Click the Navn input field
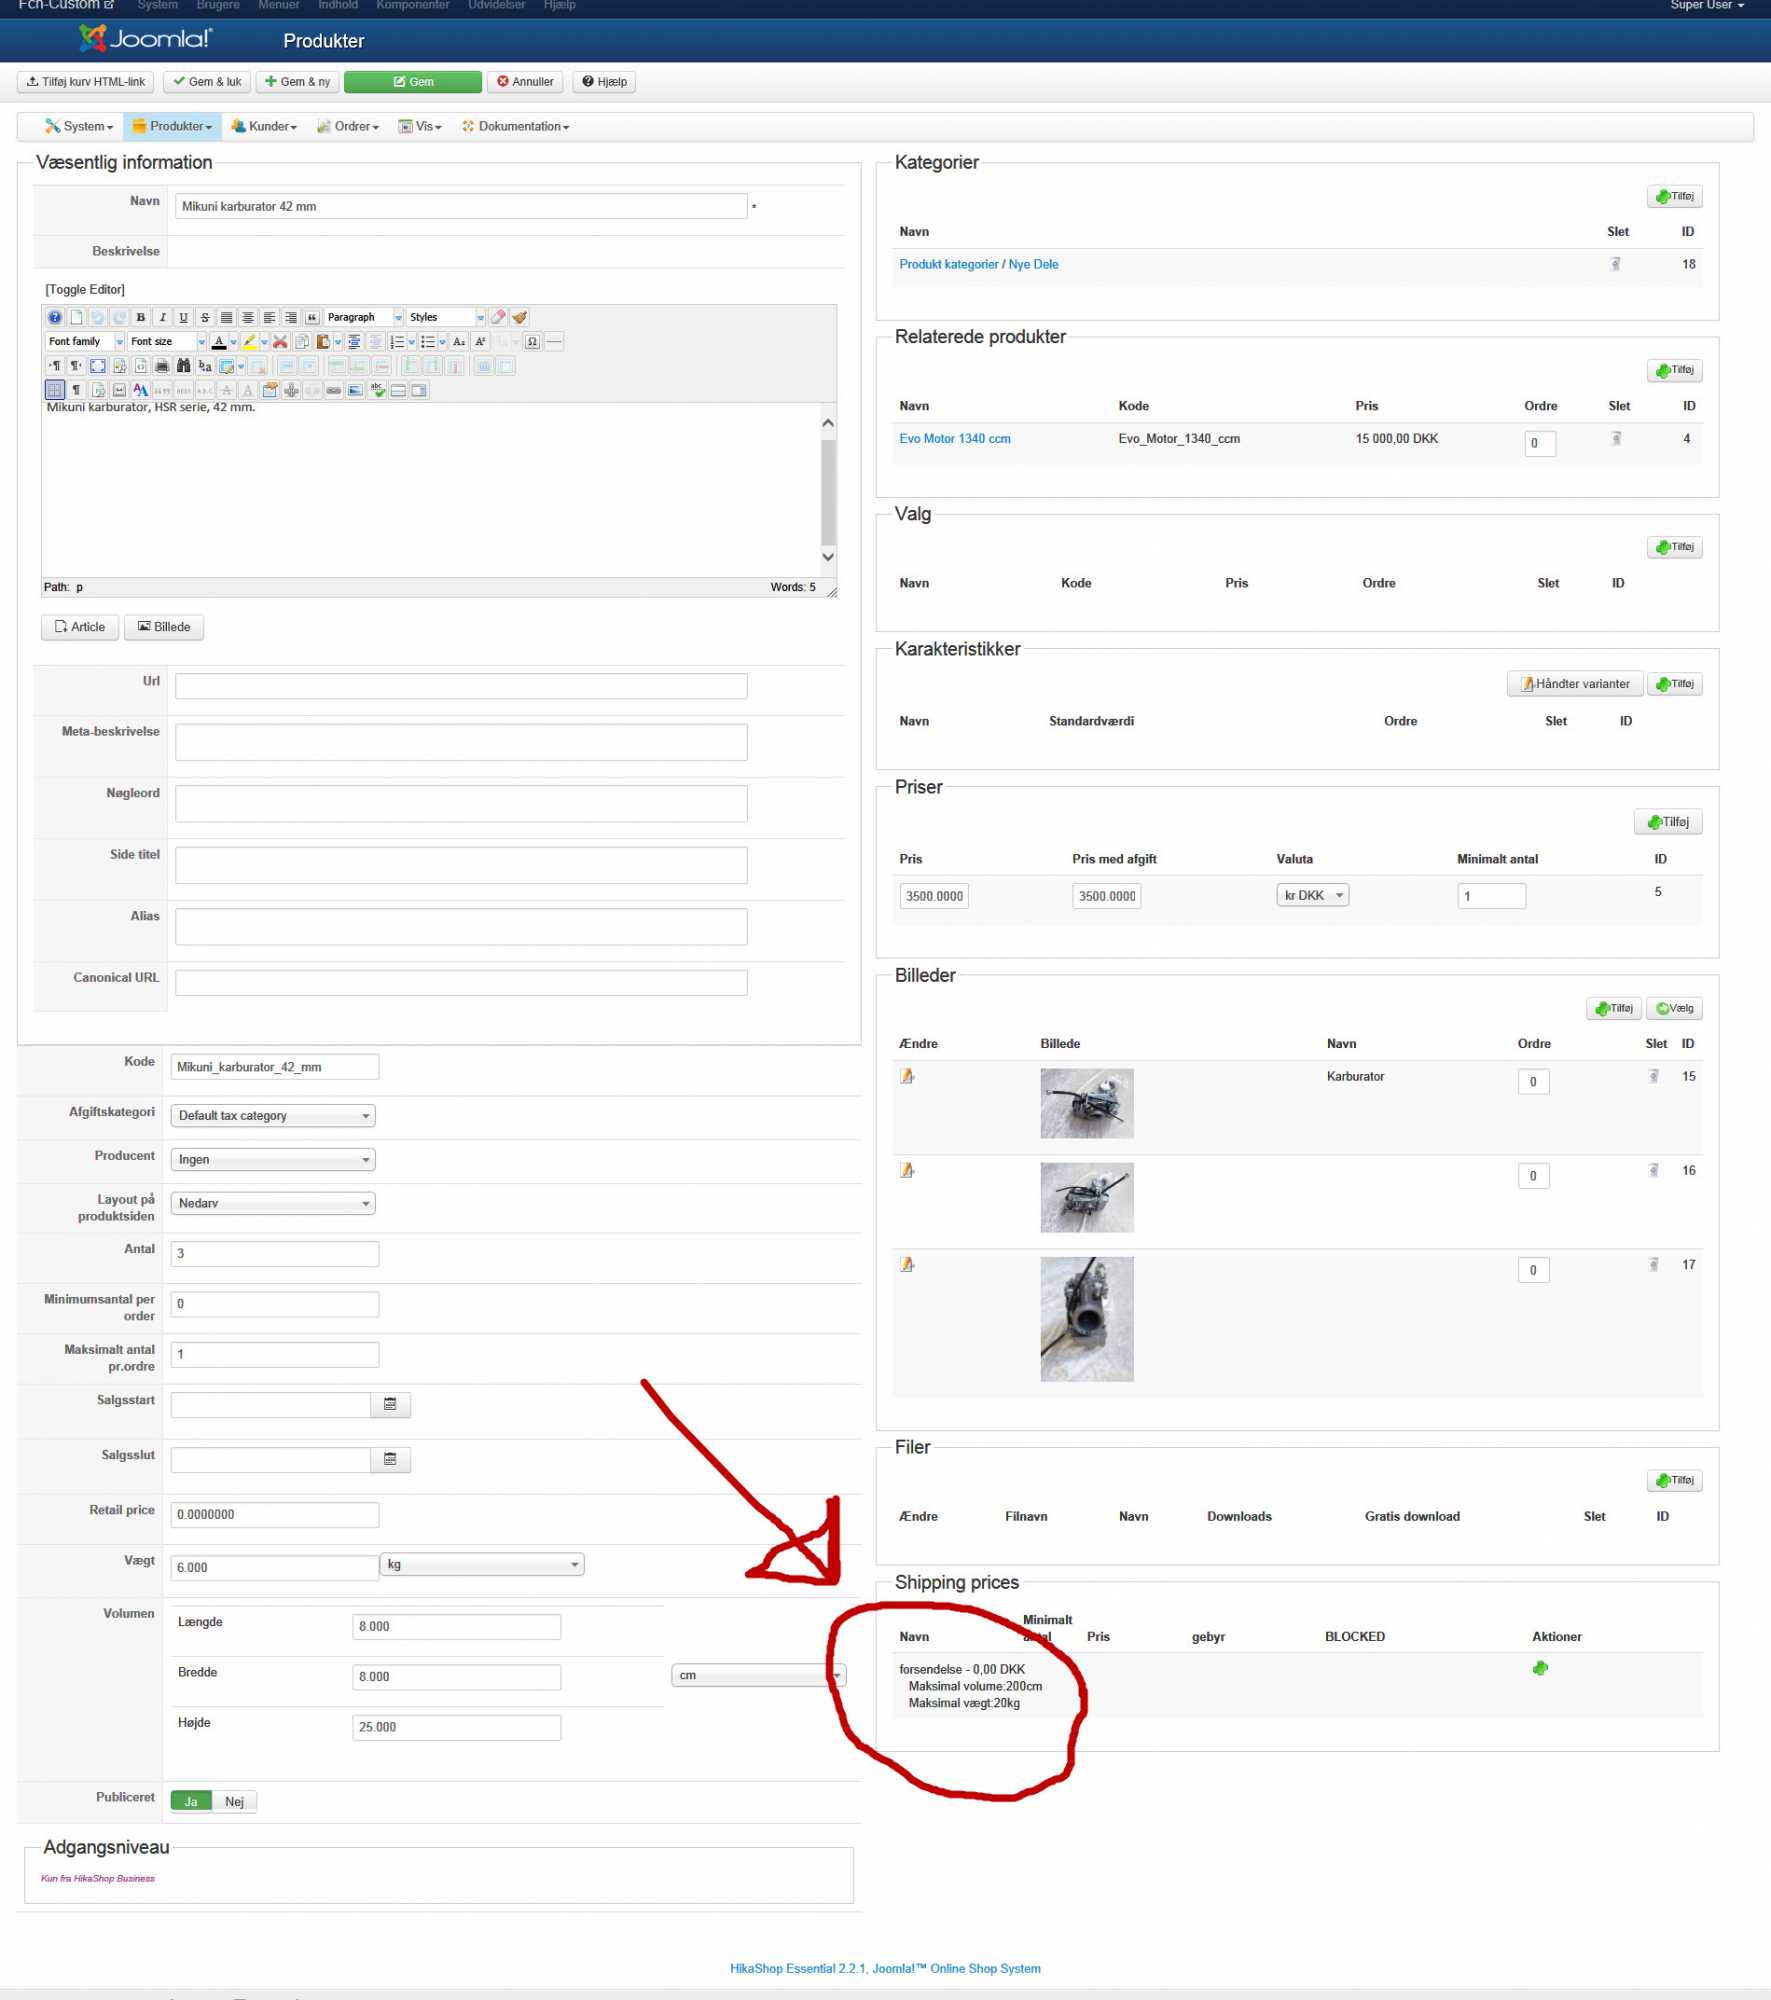 (461, 206)
